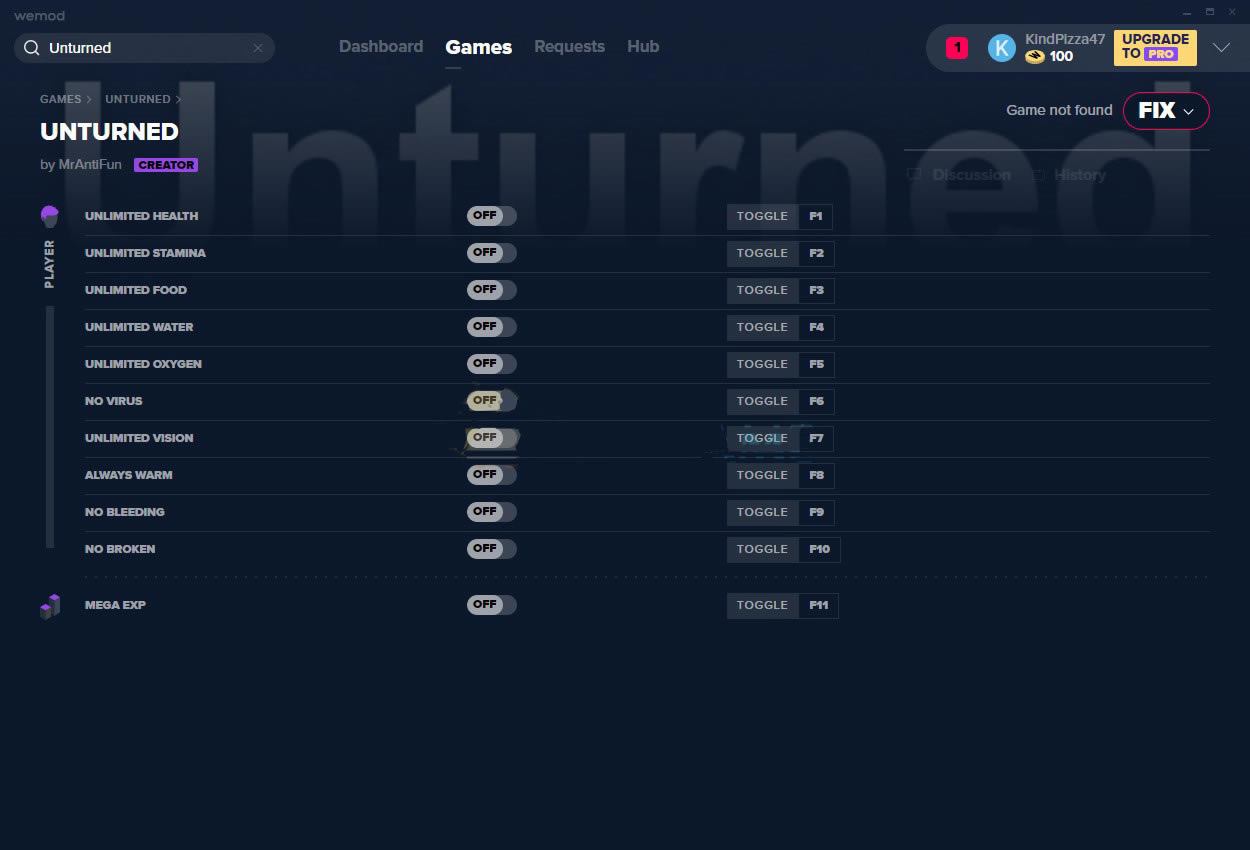This screenshot has width=1250, height=850.
Task: Enable the Unlimited Health switch
Action: [x=491, y=215]
